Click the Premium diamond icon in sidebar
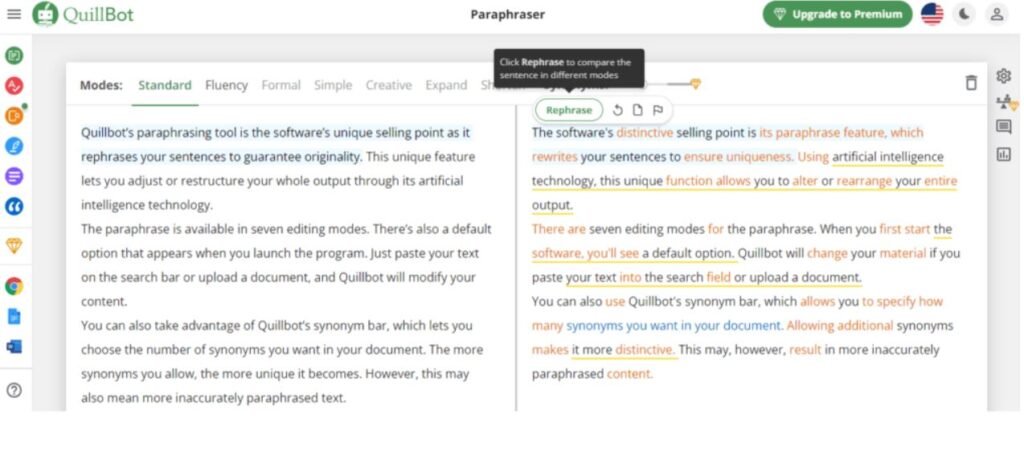The height and width of the screenshot is (451, 1024). [14, 245]
